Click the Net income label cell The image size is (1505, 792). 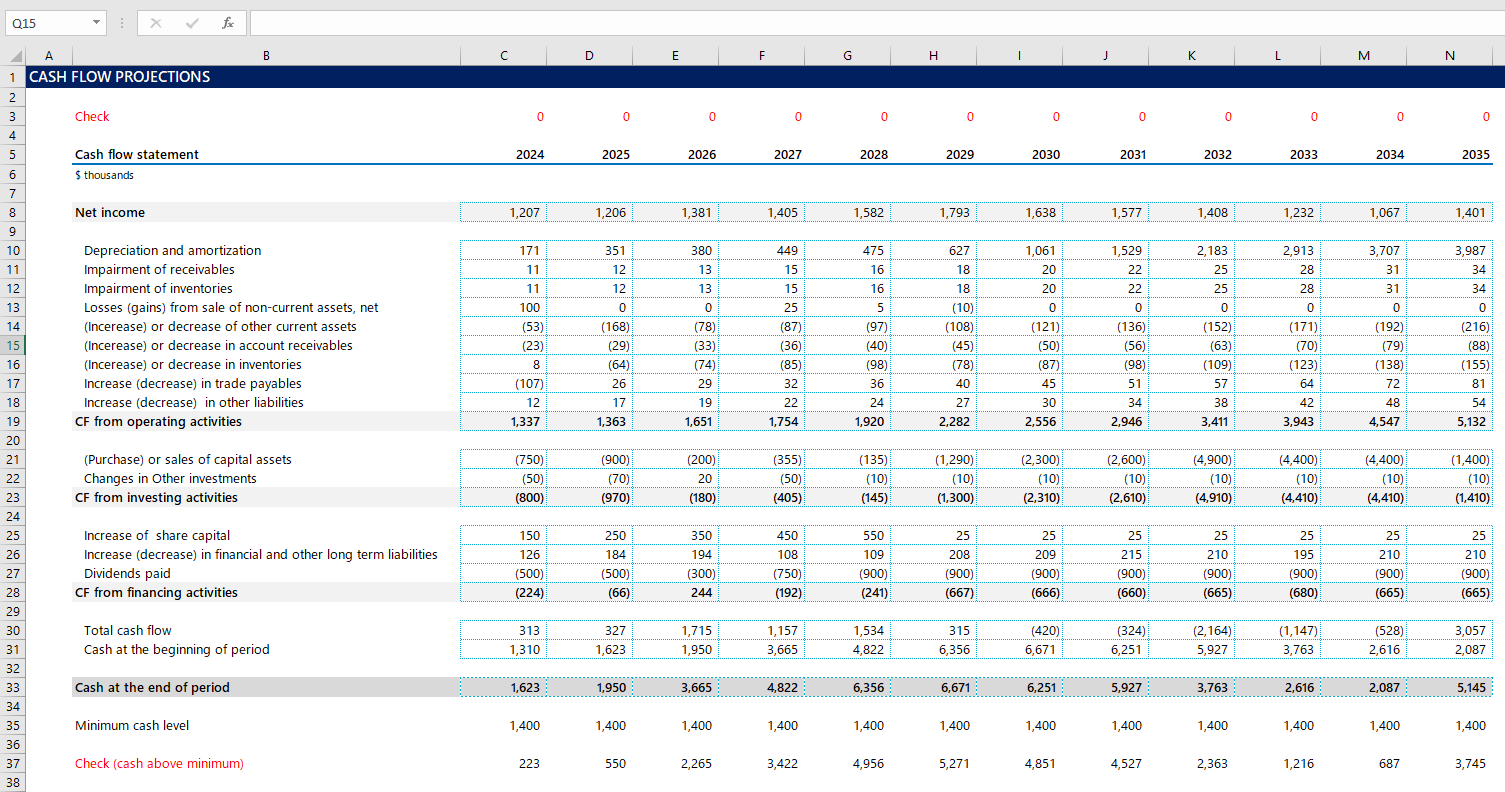tap(110, 212)
